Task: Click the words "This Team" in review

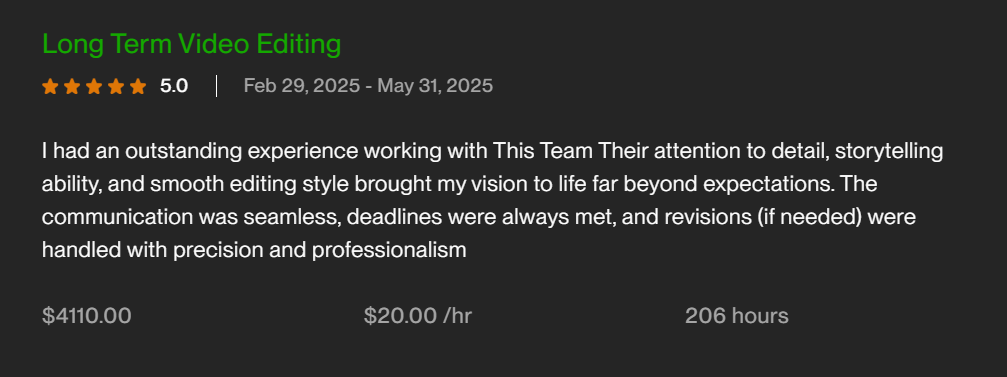Action: click(543, 152)
